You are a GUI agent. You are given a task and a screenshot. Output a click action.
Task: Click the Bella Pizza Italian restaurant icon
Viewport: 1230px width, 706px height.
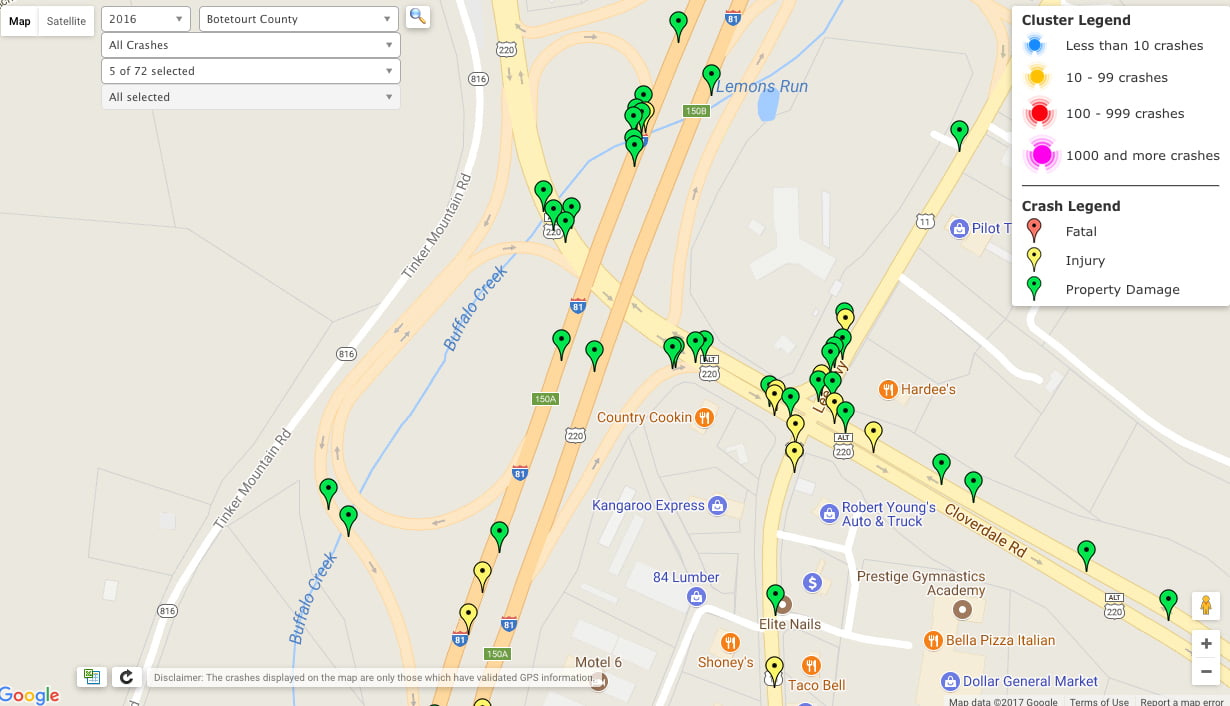[x=936, y=640]
